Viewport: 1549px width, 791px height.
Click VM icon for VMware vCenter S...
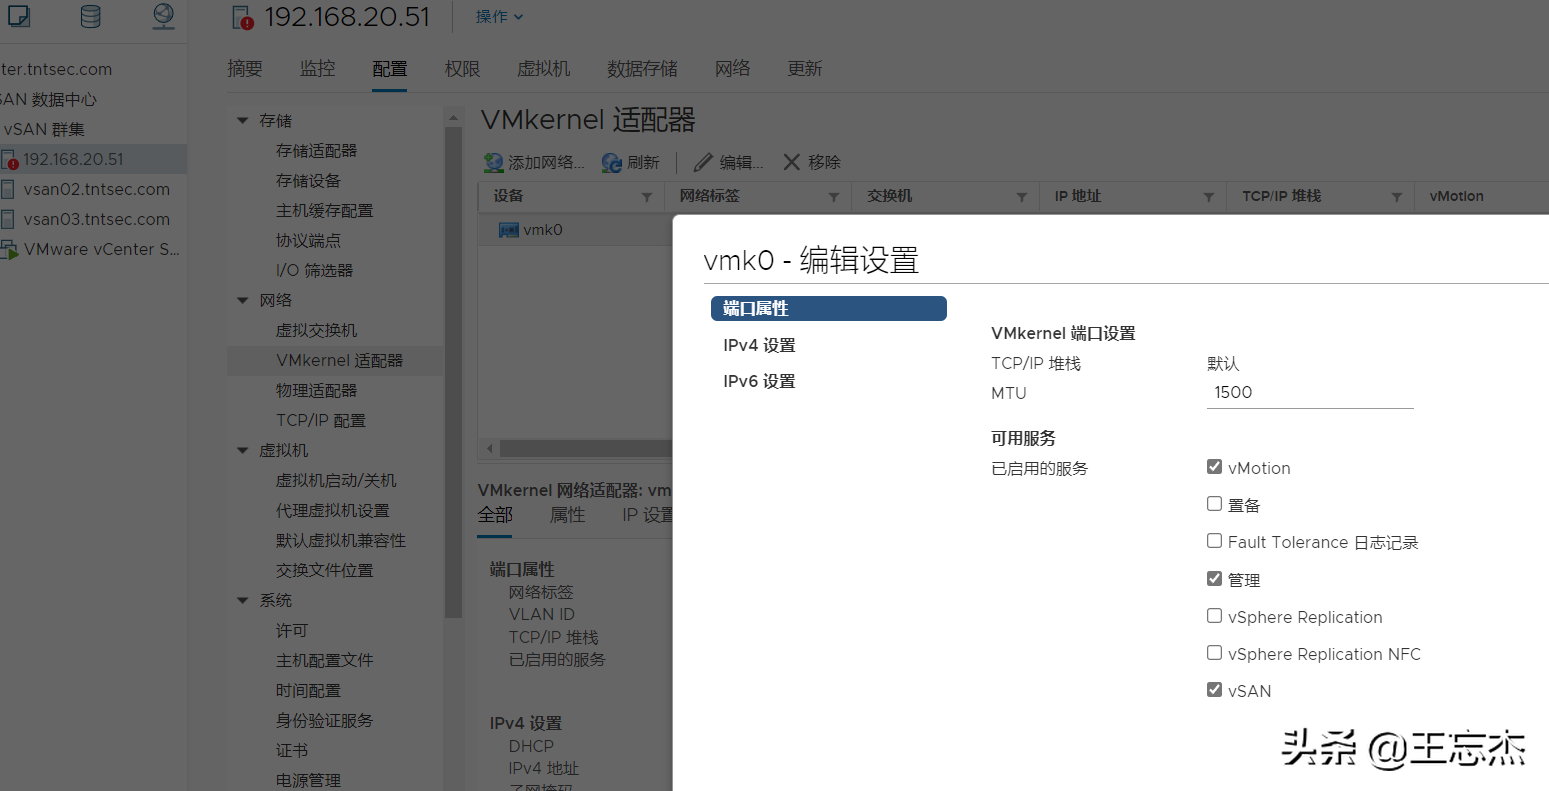(x=9, y=249)
